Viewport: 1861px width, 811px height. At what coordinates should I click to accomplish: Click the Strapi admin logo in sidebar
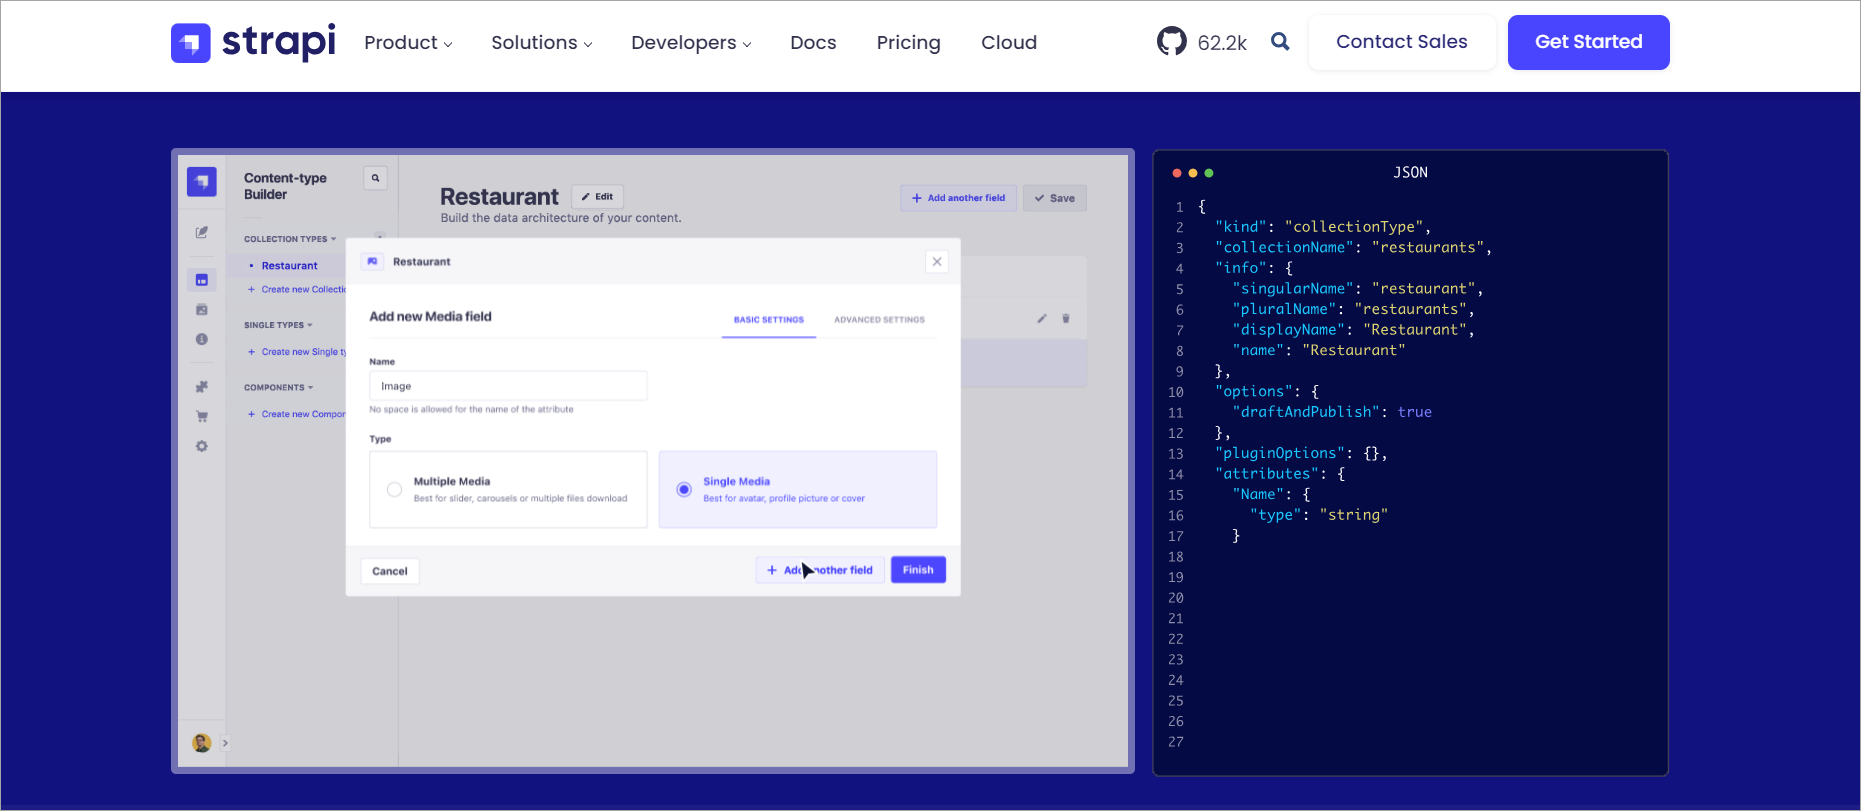[202, 181]
